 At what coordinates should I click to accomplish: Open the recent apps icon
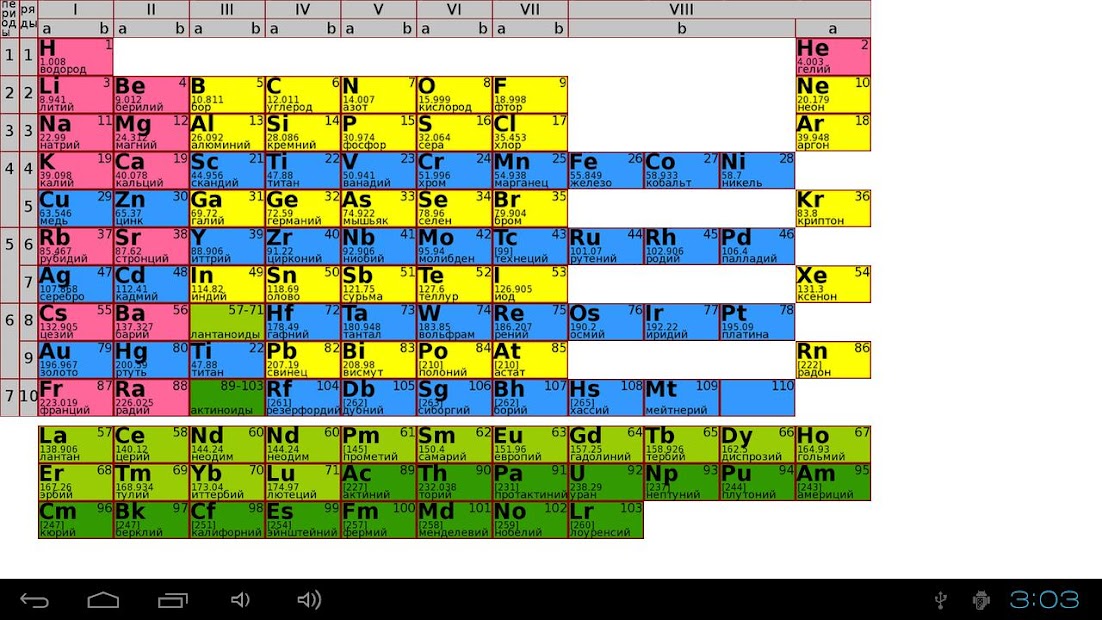click(172, 600)
